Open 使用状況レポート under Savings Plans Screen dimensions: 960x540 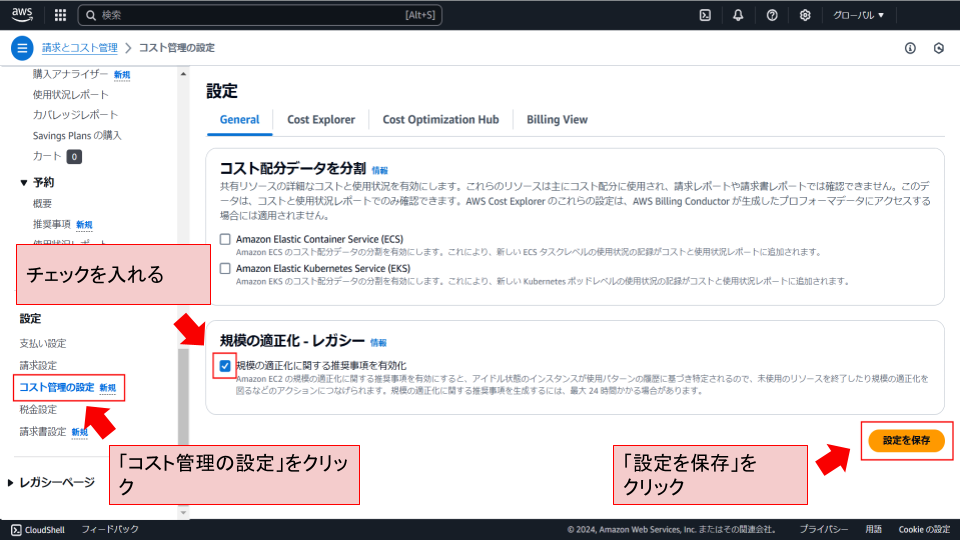point(70,95)
